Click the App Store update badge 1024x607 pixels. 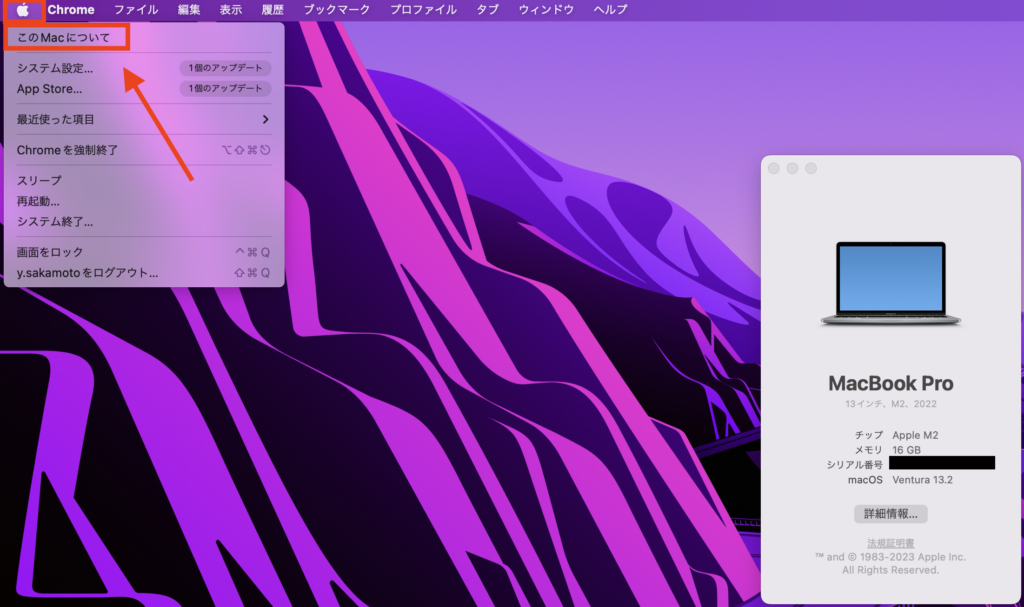click(225, 88)
